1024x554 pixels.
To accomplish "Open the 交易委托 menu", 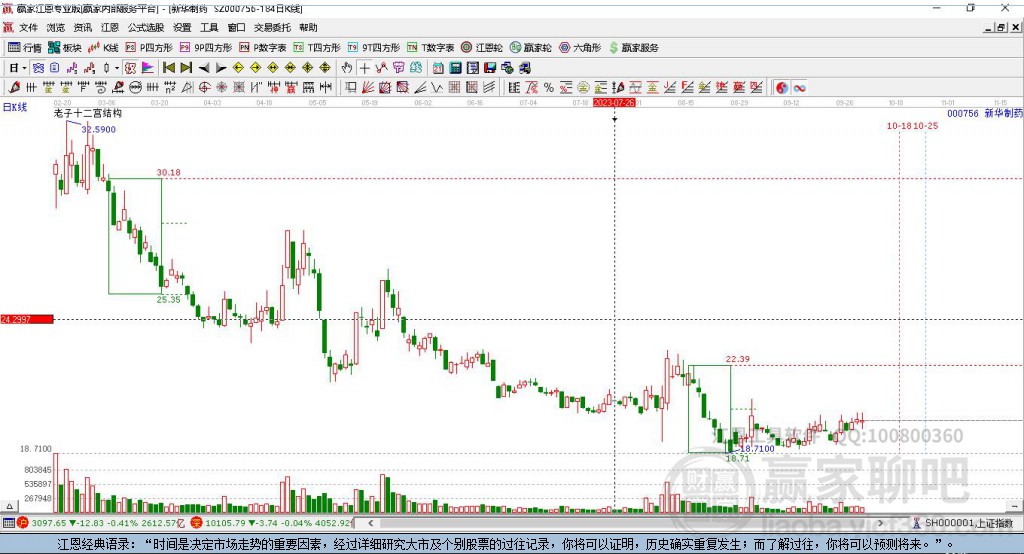I will (272, 27).
